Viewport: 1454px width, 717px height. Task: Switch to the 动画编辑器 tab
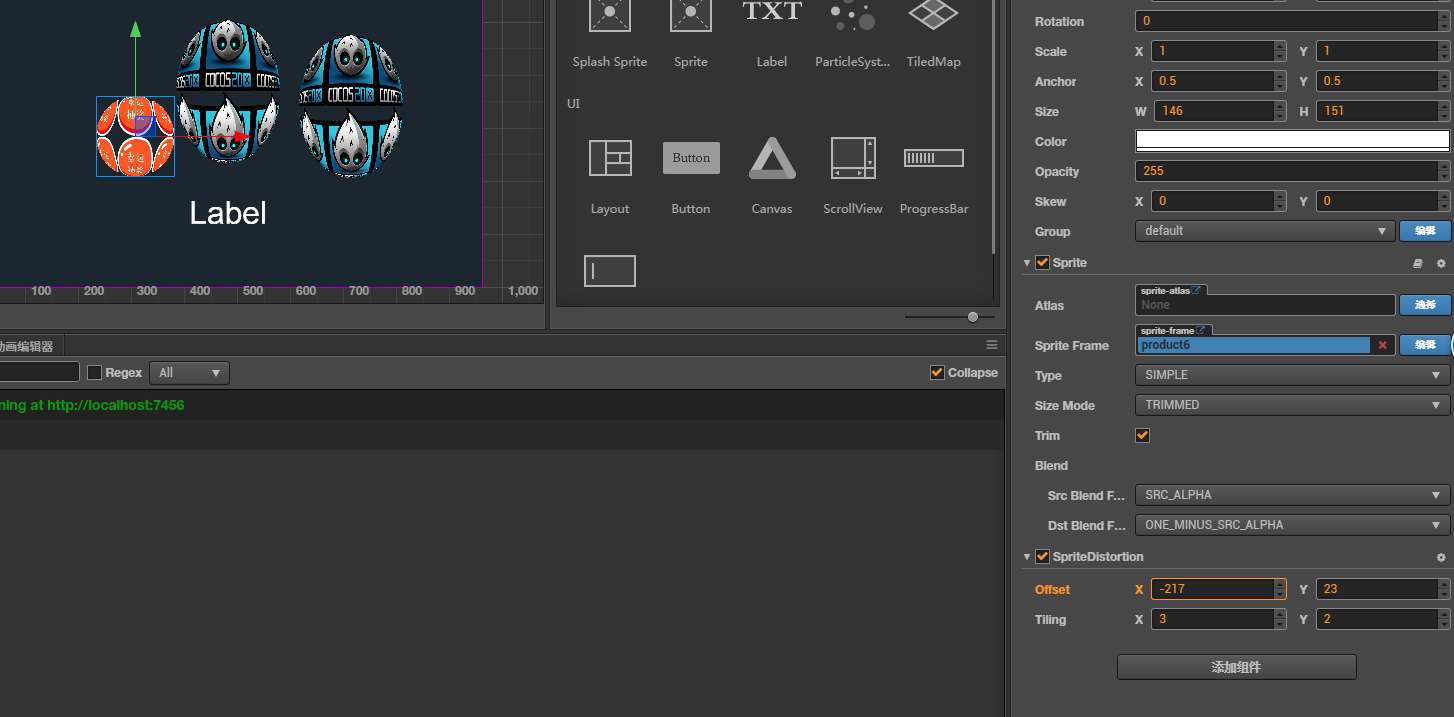pyautogui.click(x=29, y=346)
